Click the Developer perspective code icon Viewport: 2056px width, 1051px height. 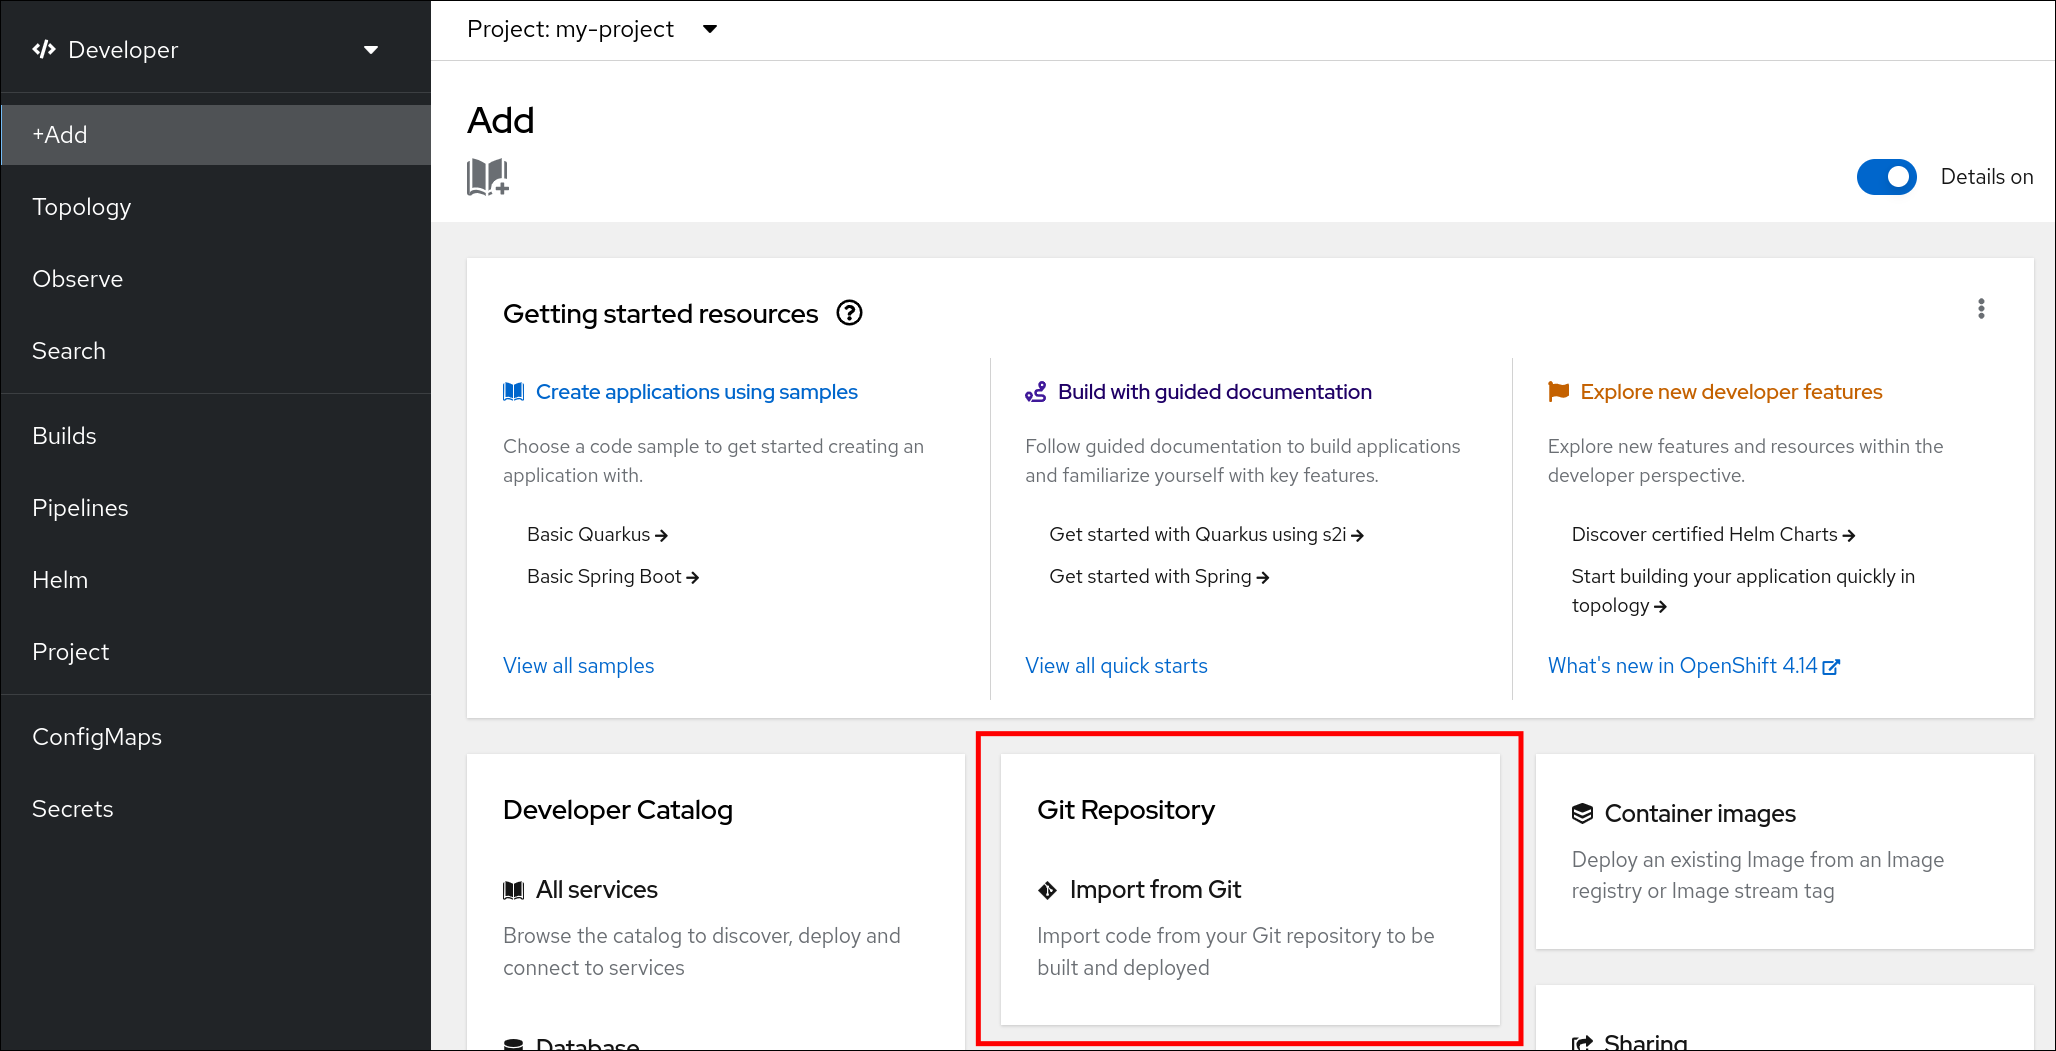44,48
